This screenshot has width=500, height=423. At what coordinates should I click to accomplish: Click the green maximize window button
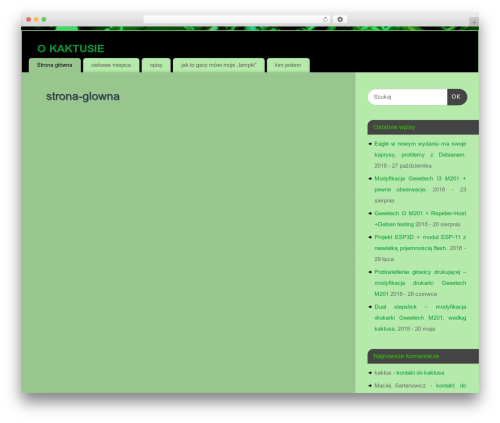[44, 20]
